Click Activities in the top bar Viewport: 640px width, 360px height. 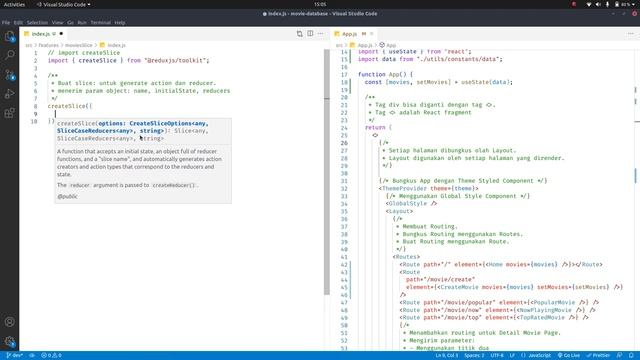tap(14, 4)
